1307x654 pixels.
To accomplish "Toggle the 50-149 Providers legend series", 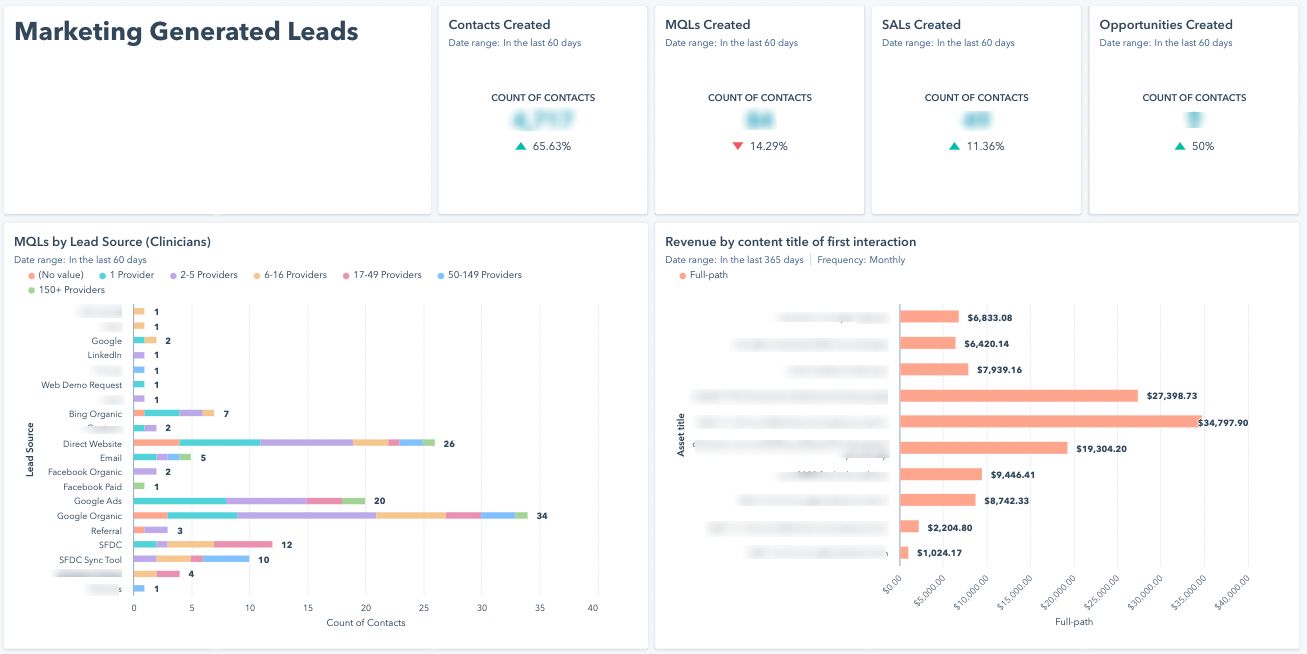I will pos(480,275).
